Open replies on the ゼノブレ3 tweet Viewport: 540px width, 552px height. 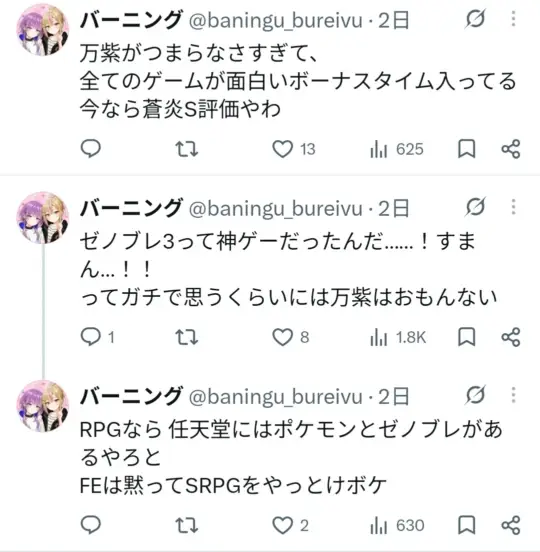click(x=97, y=337)
